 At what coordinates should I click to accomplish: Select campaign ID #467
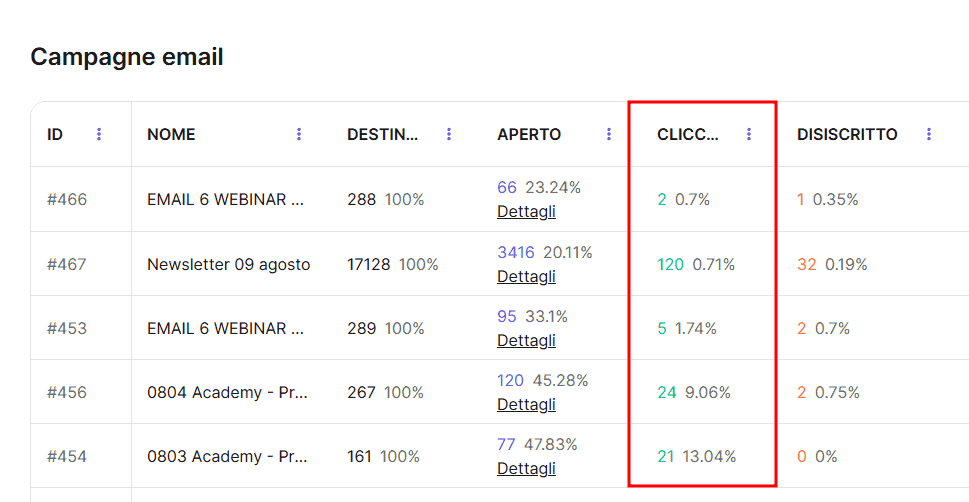[67, 265]
